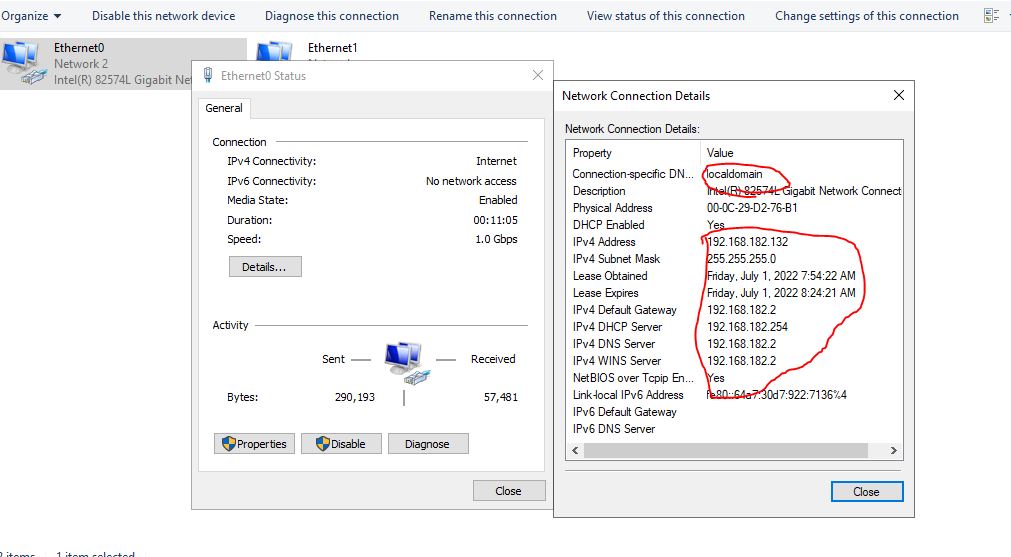The image size is (1011, 557).
Task: Select the IPv4 Address value 192.168.182.132
Action: point(747,242)
